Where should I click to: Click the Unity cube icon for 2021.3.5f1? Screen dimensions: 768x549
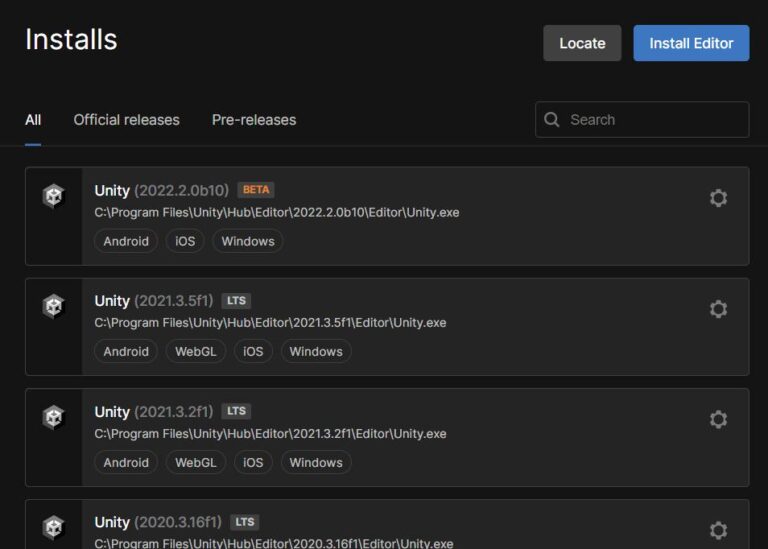53,307
